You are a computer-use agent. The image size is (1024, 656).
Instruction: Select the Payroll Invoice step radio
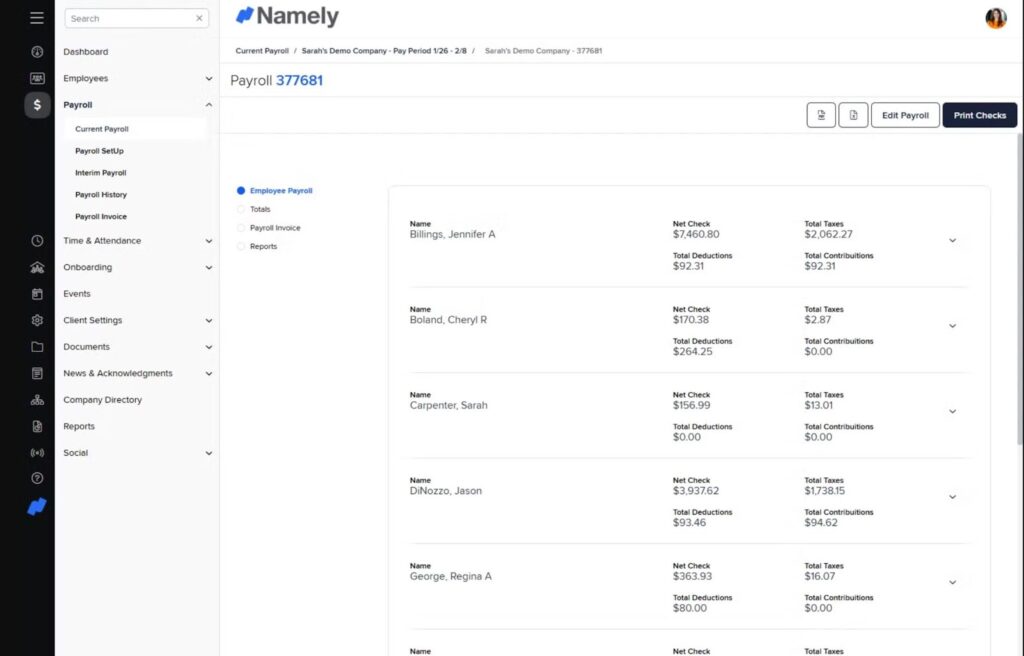[x=241, y=228]
